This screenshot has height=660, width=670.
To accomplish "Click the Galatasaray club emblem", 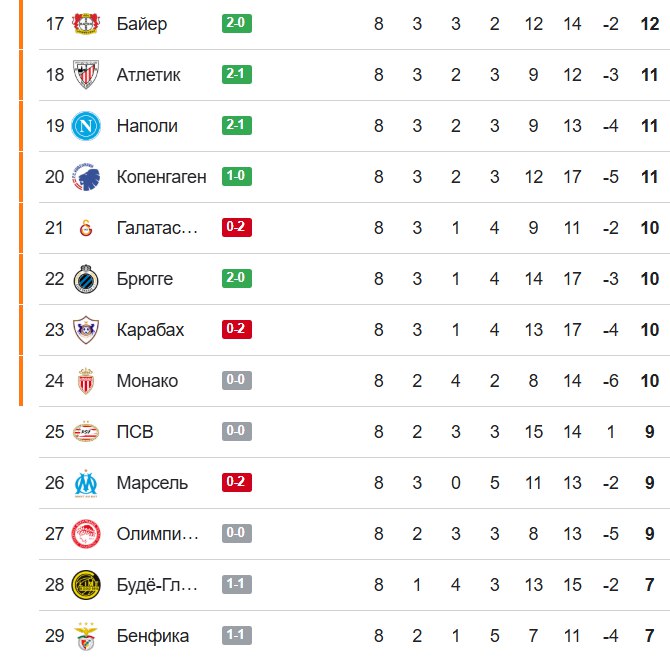I will pyautogui.click(x=86, y=228).
